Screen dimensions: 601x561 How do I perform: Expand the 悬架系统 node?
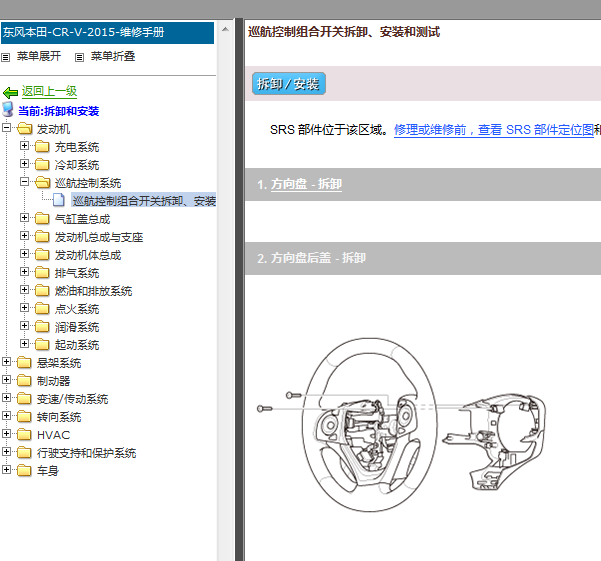coord(6,361)
